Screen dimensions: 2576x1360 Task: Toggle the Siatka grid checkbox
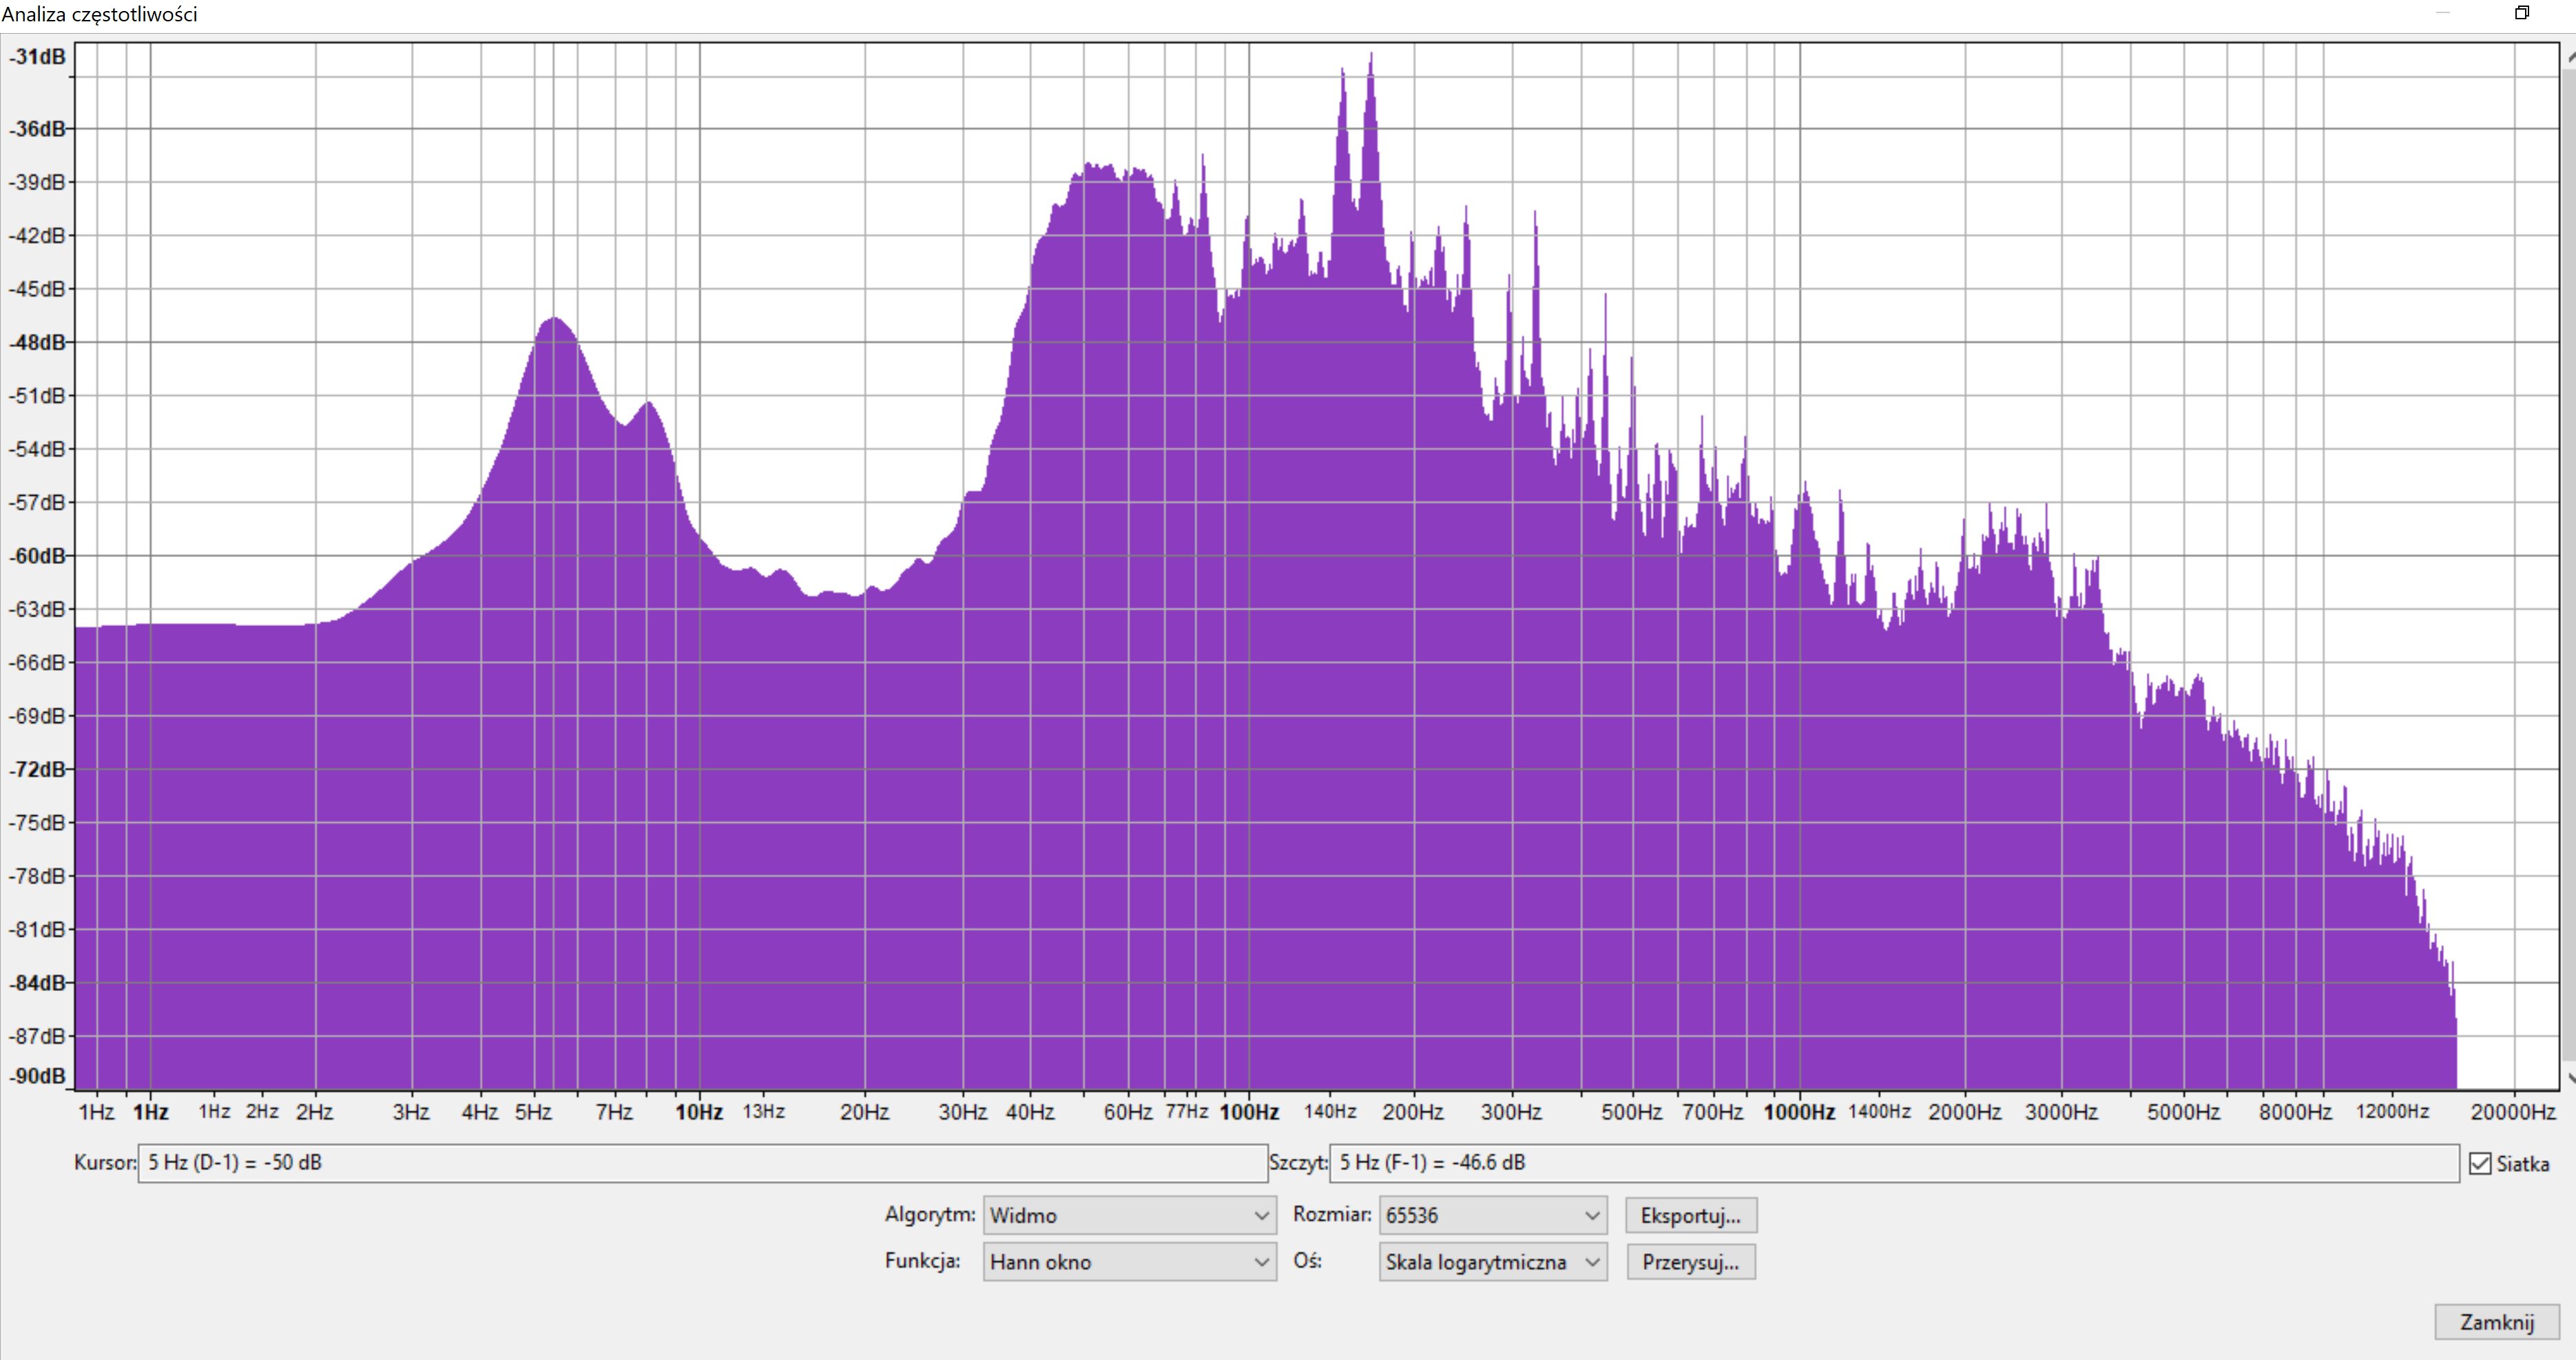[x=2480, y=1164]
